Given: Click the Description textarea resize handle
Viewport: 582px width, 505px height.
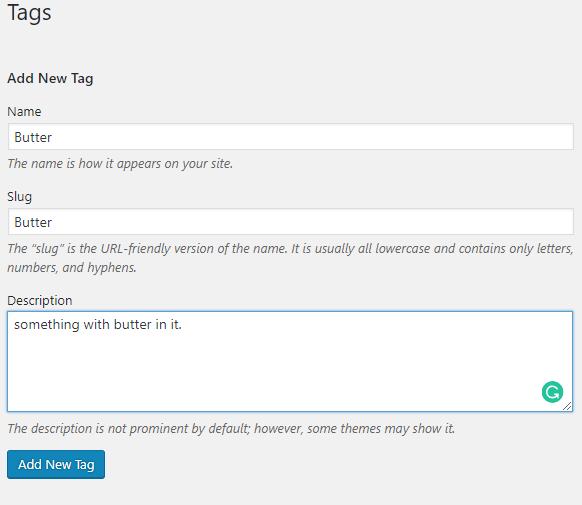Looking at the screenshot, I should [x=567, y=406].
